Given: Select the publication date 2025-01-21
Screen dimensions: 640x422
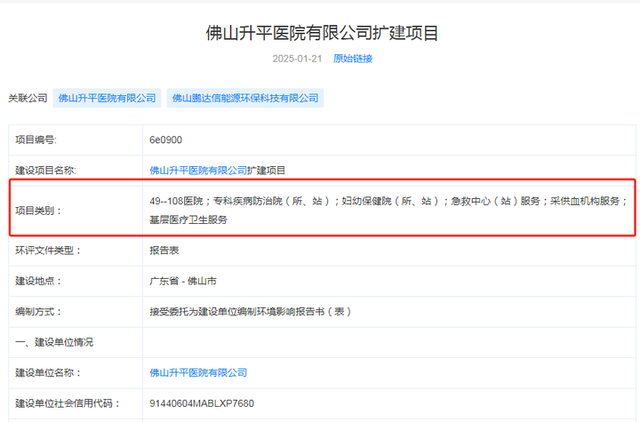Looking at the screenshot, I should point(297,59).
